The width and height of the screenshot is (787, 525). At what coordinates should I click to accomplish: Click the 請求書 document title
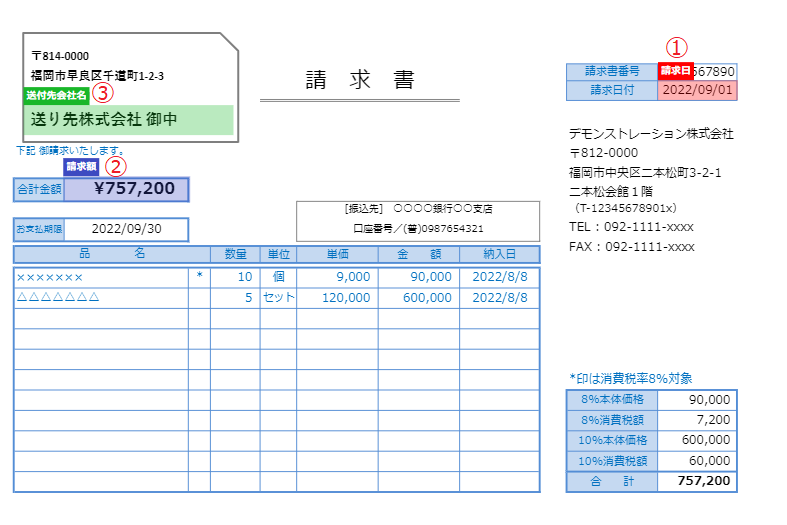pyautogui.click(x=360, y=80)
